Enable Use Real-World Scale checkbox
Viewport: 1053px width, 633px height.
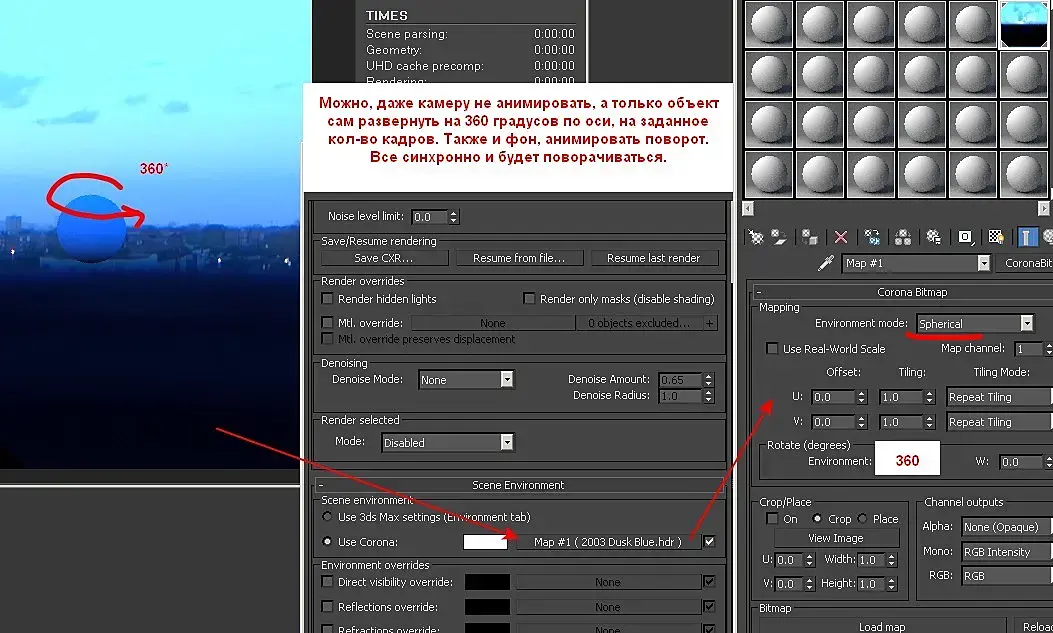772,348
